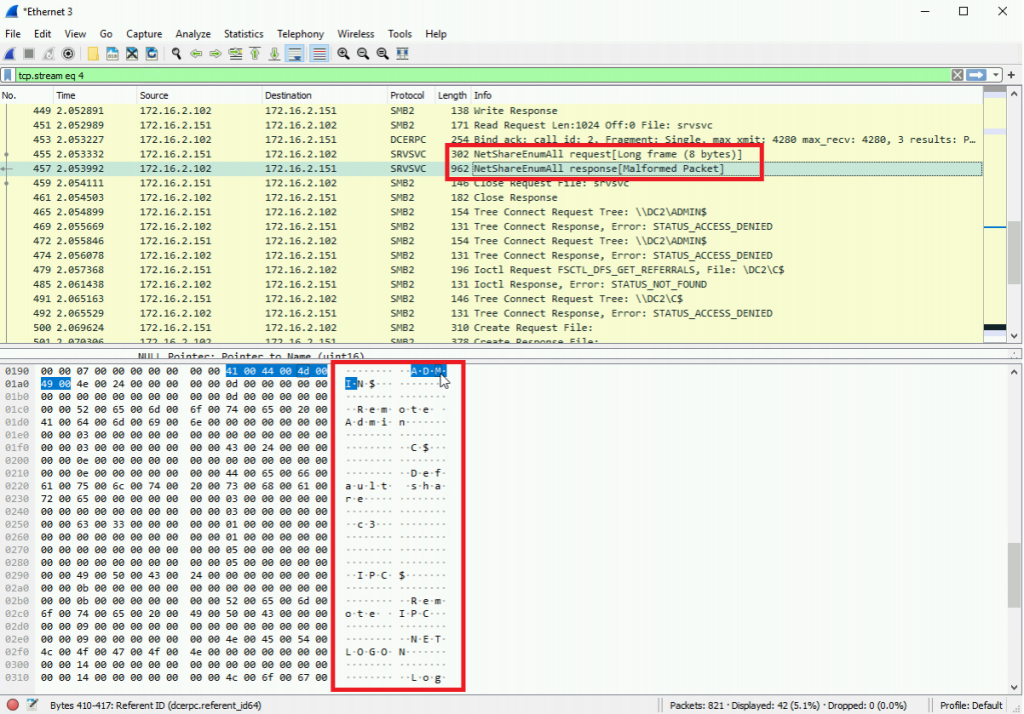The image size is (1024, 714).
Task: Select packet 461 Close Response
Action: pos(491,198)
